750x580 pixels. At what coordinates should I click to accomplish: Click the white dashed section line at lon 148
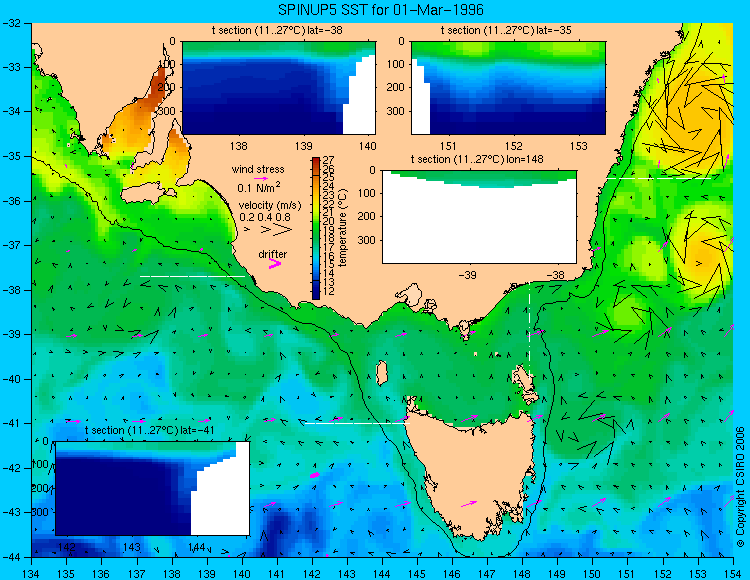click(x=529, y=331)
